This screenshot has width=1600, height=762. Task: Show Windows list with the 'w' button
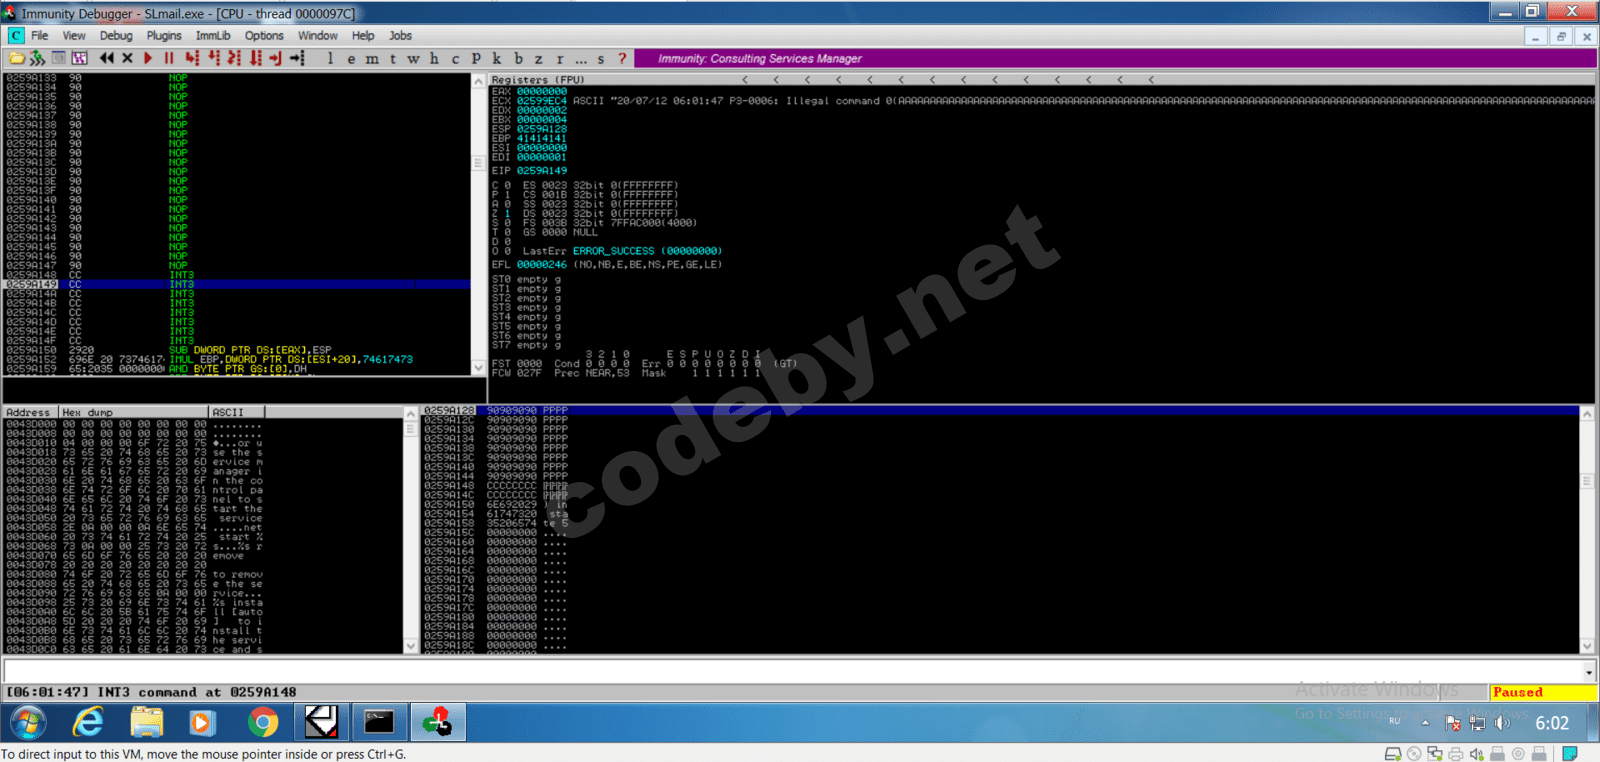click(413, 59)
